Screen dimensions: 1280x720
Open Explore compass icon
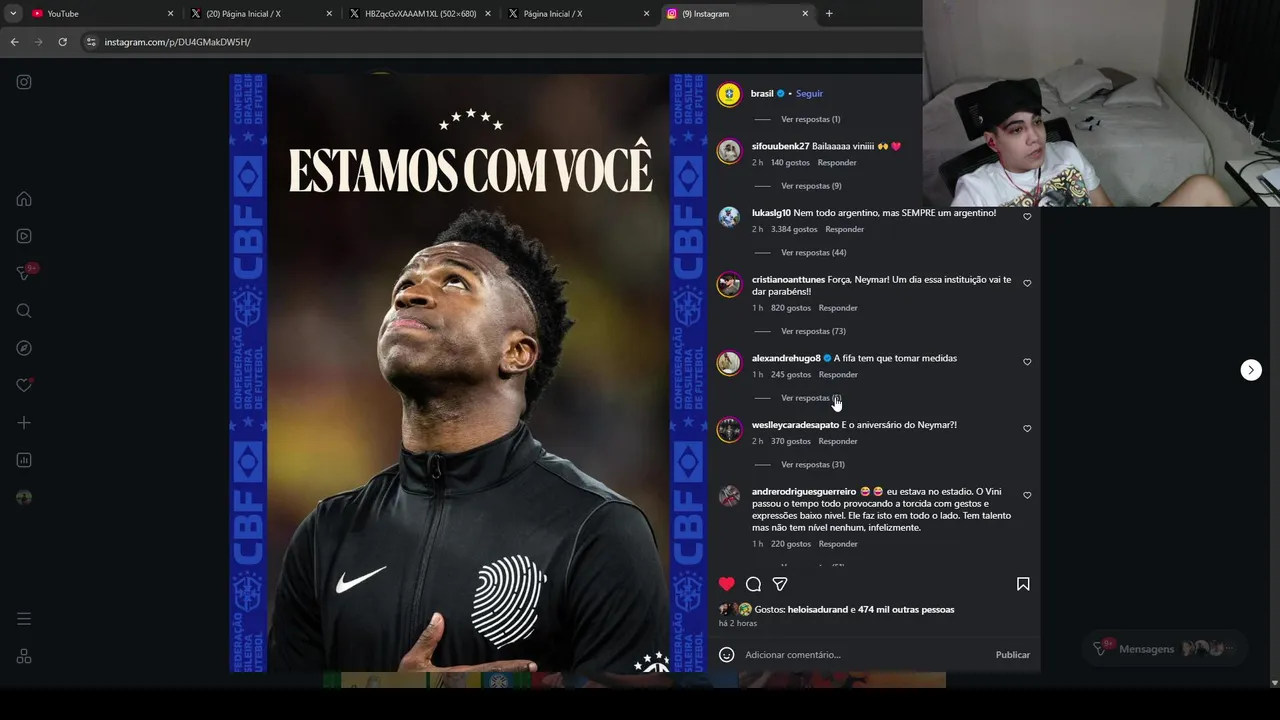point(24,348)
